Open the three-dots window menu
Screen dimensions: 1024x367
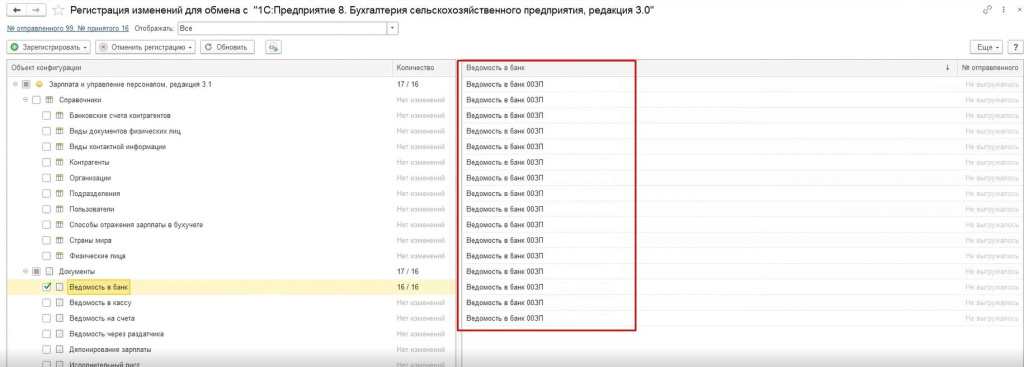1003,10
